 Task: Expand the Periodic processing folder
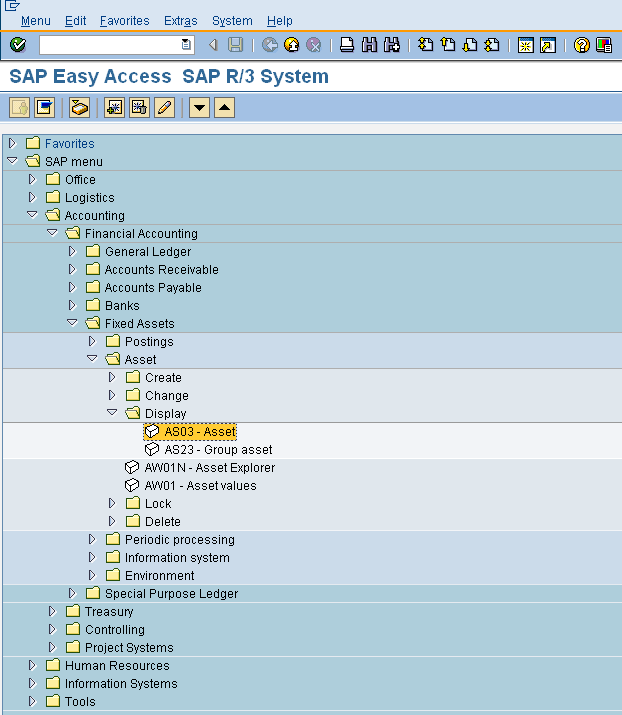[x=92, y=539]
